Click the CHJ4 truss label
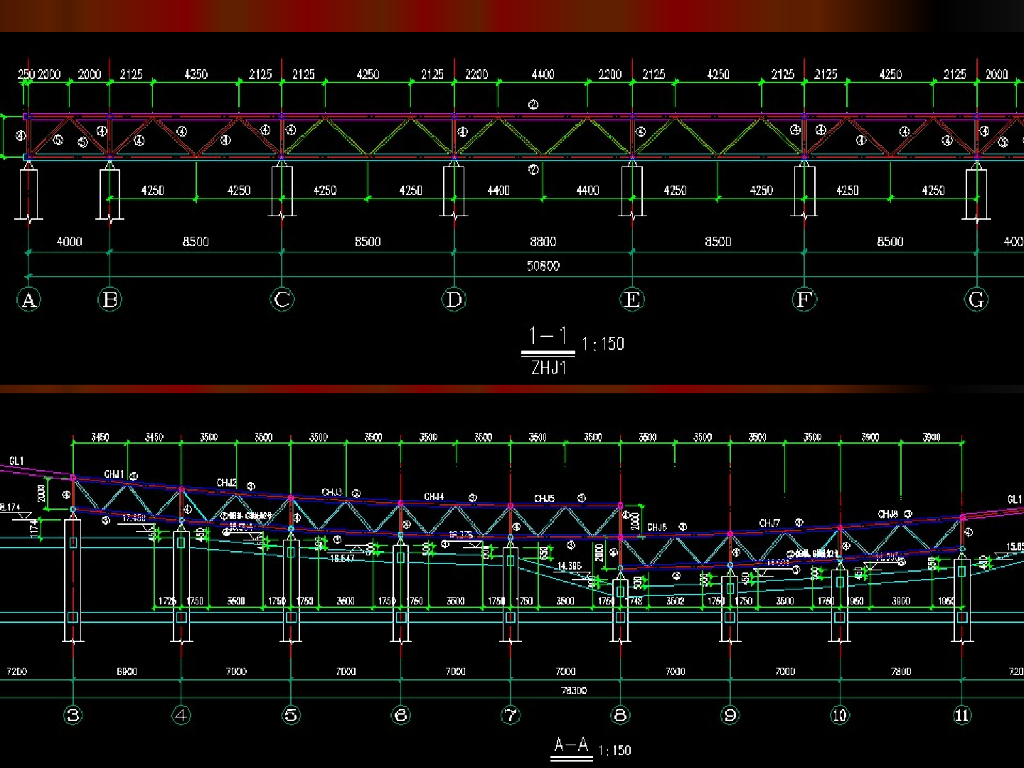The height and width of the screenshot is (768, 1024). pyautogui.click(x=434, y=496)
